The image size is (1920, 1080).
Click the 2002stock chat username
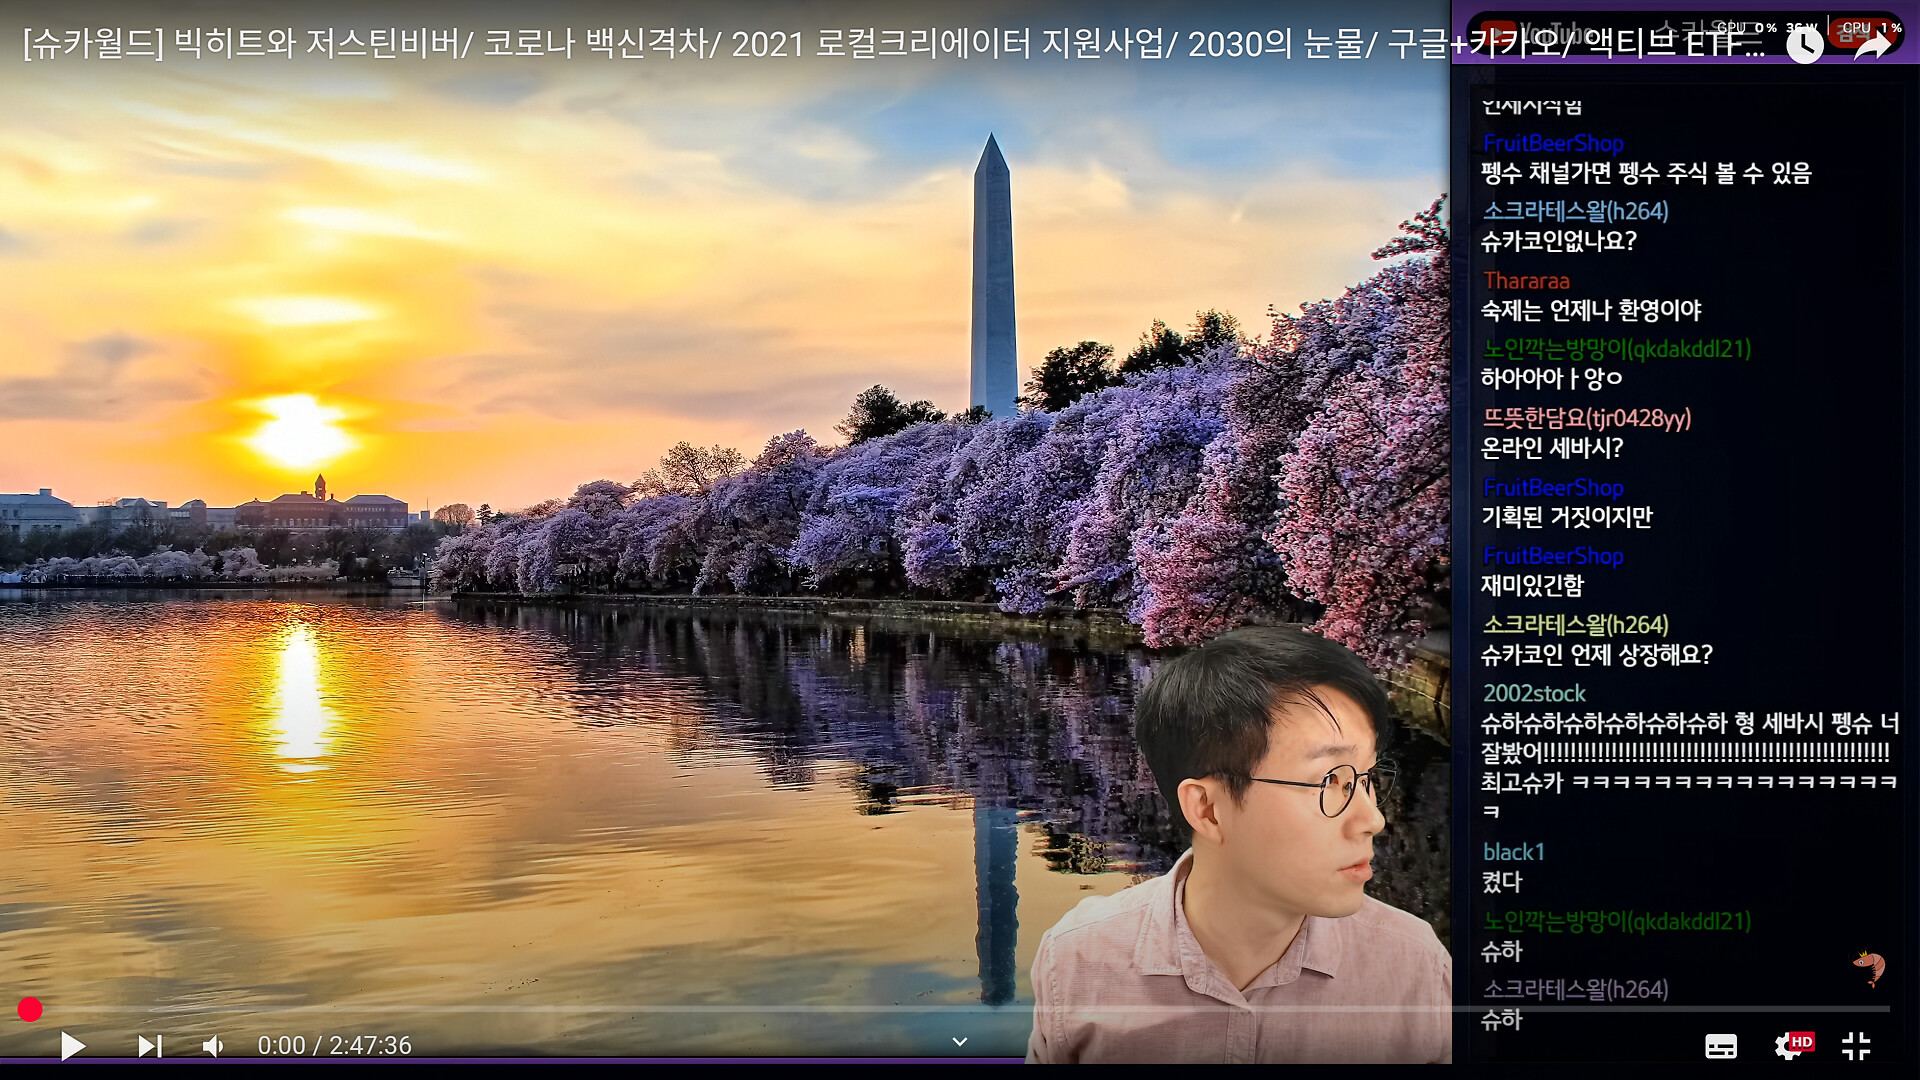click(x=1534, y=693)
